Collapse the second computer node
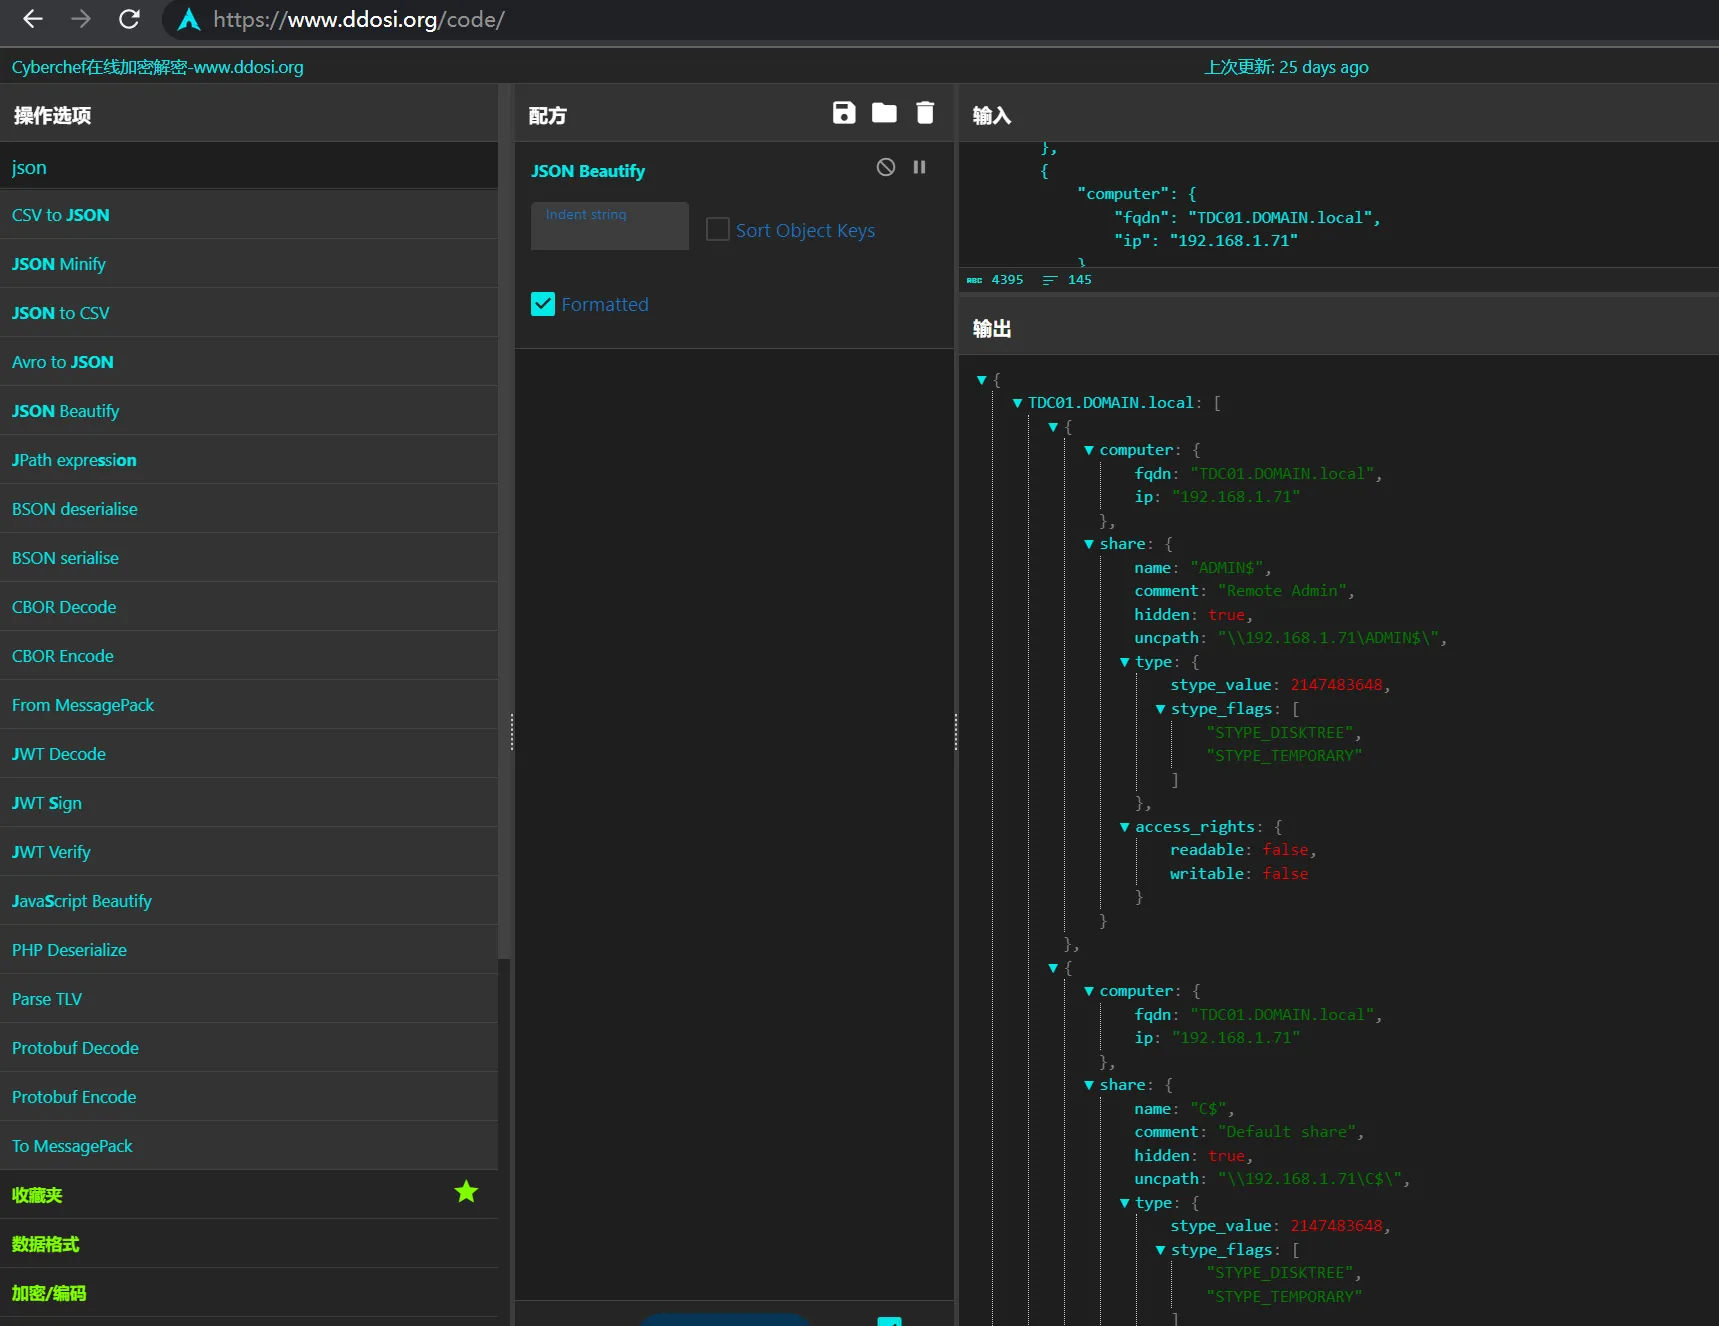Viewport: 1719px width, 1326px height. pyautogui.click(x=1089, y=991)
